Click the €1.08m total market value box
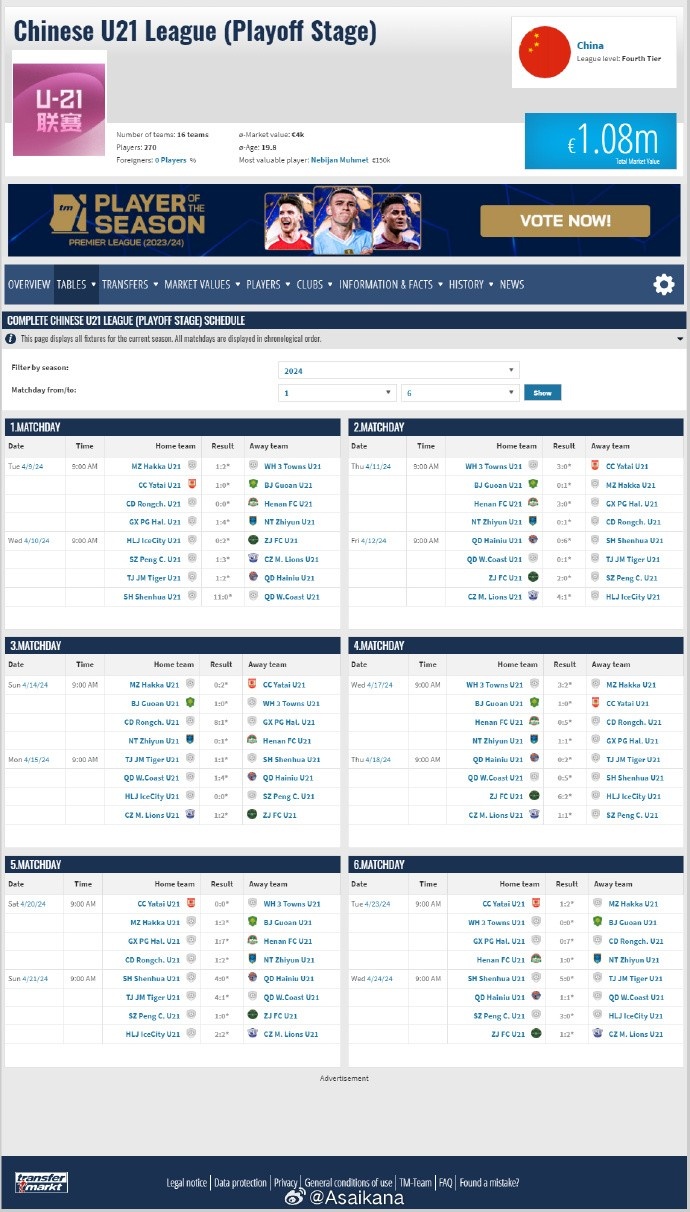The width and height of the screenshot is (690, 1212). click(600, 141)
